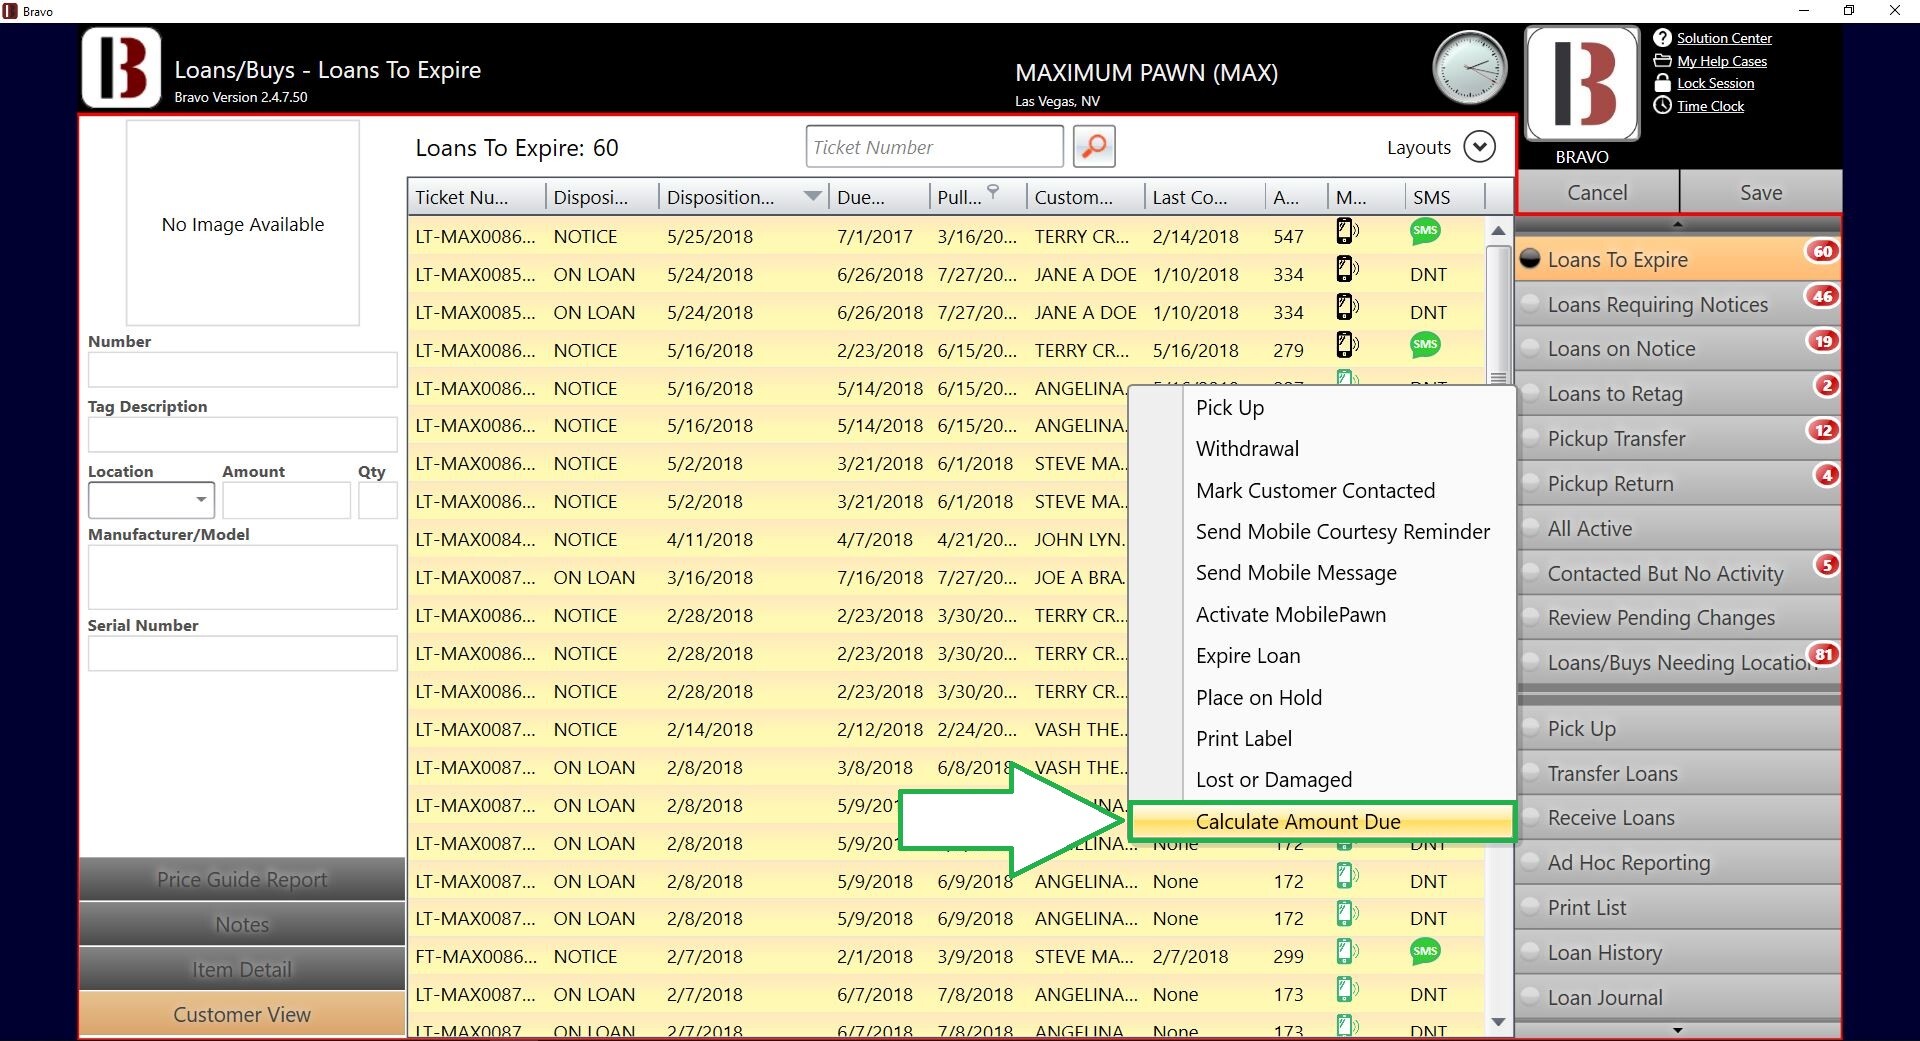Select Print List action

(x=1678, y=907)
